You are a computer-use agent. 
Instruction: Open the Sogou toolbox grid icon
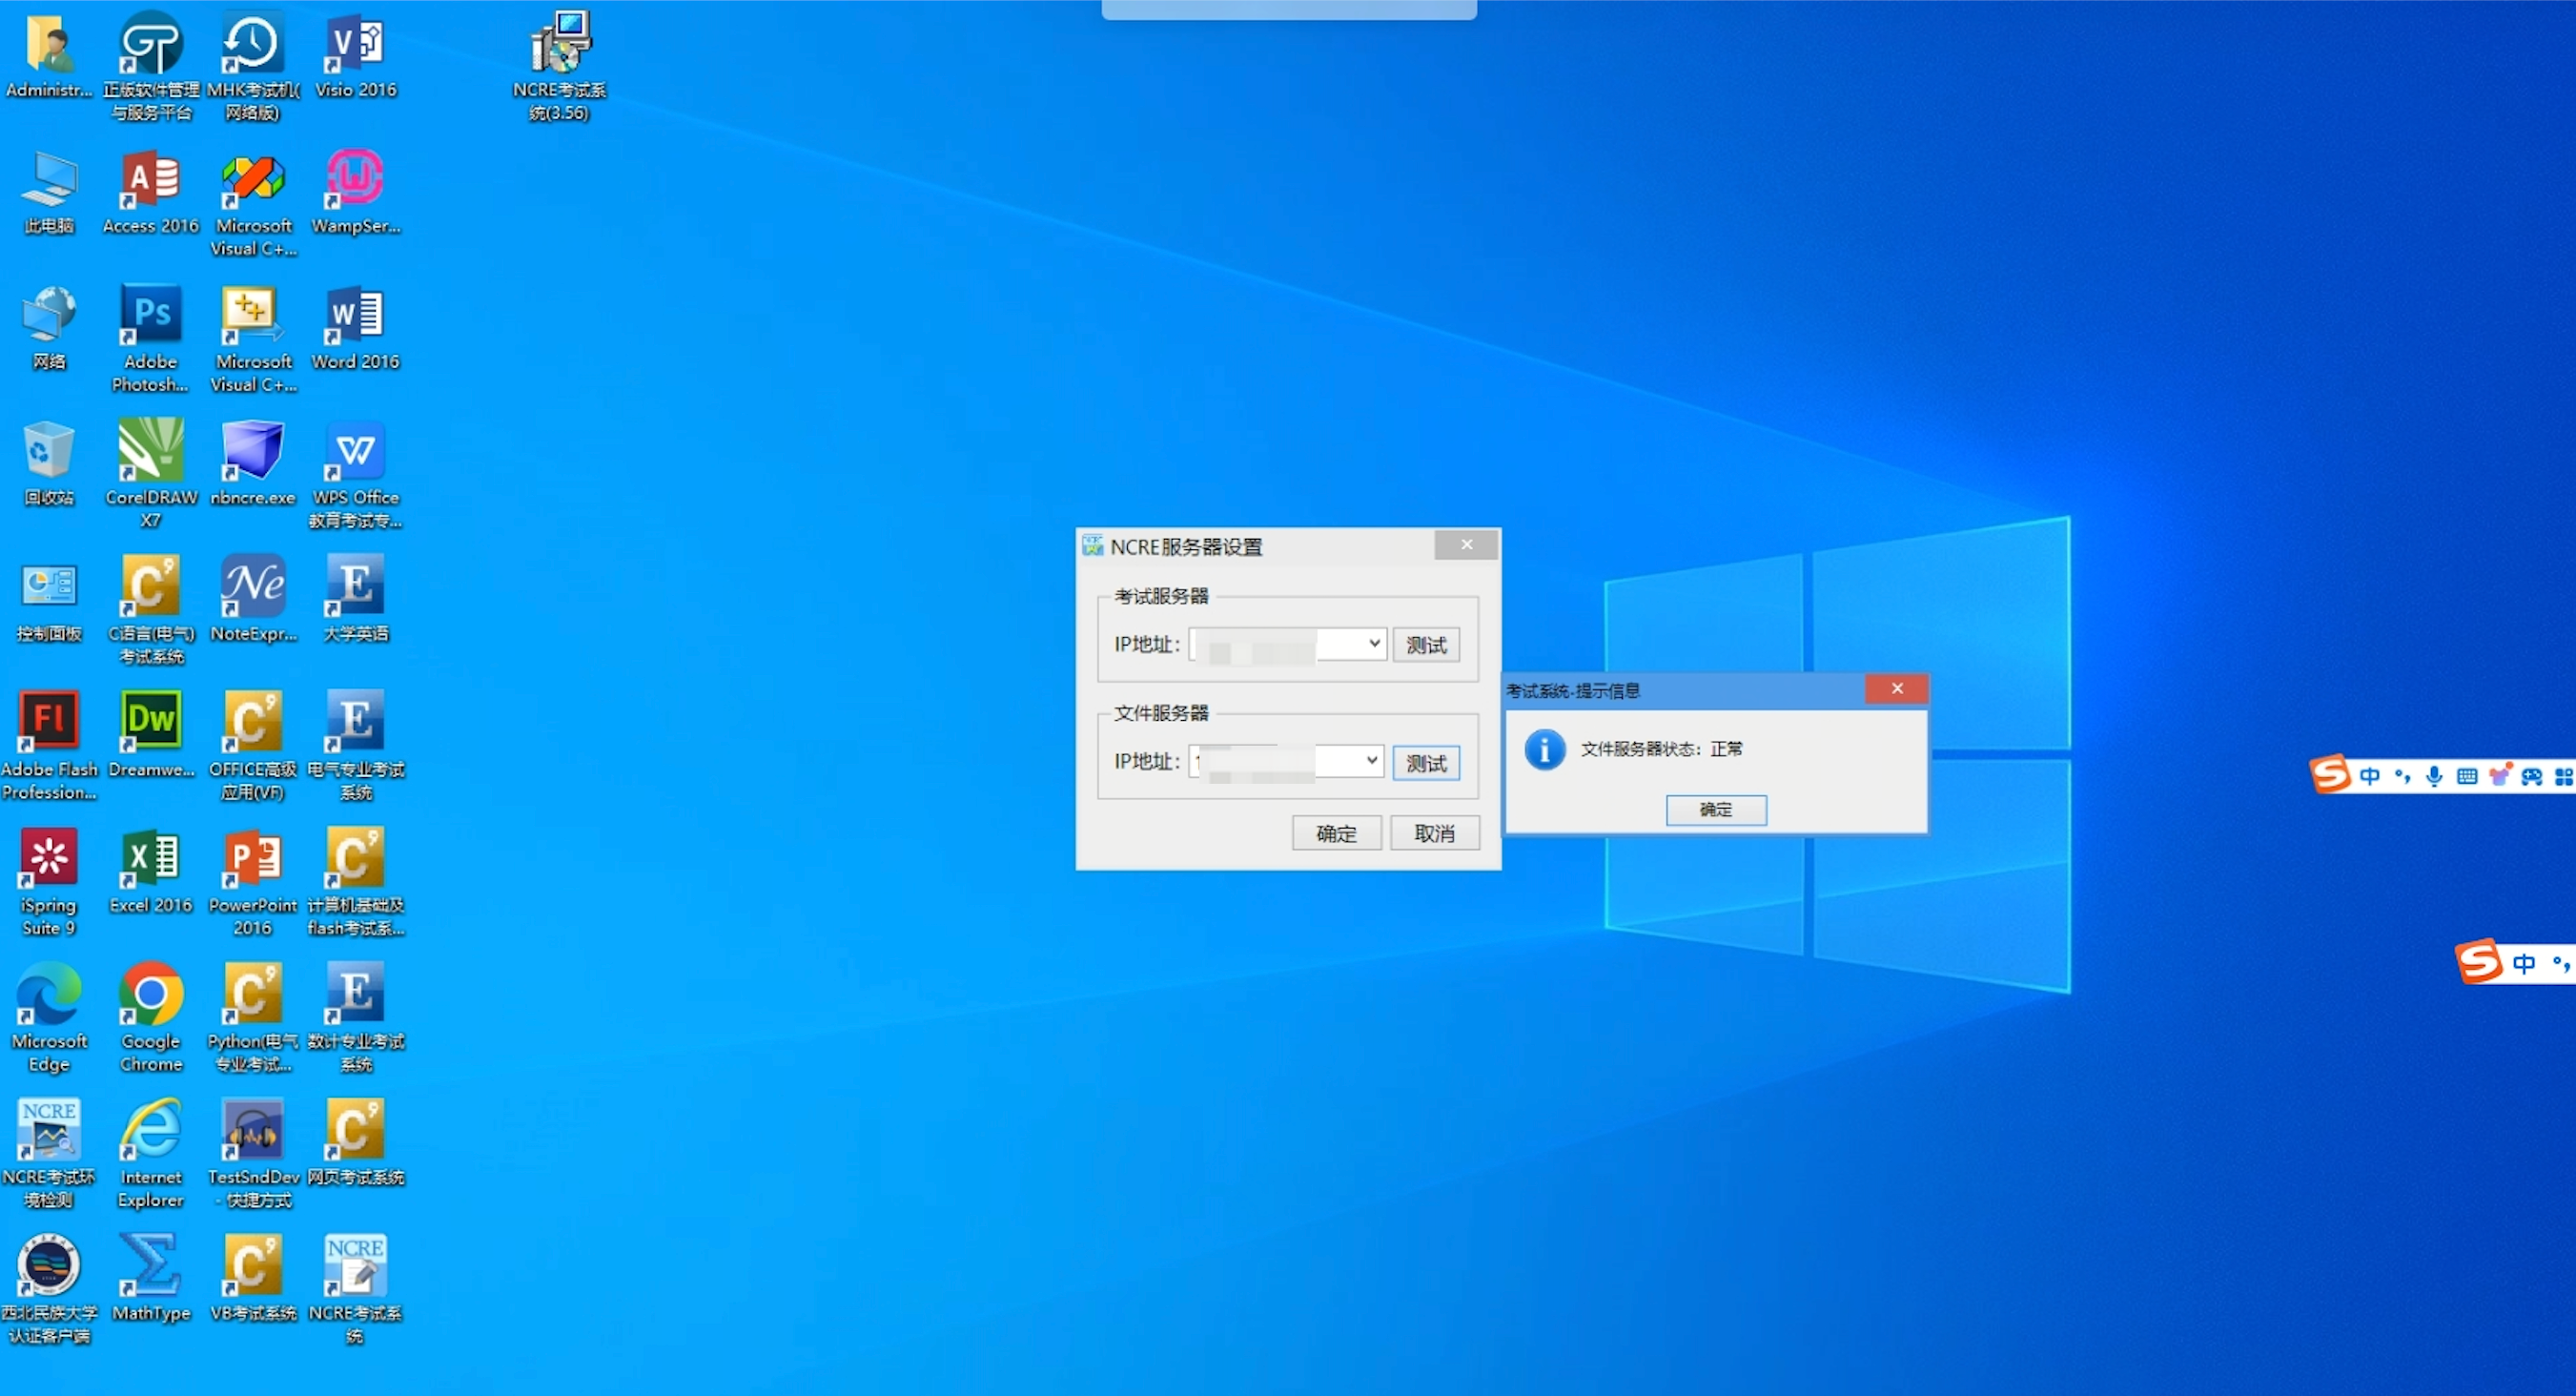(2564, 776)
